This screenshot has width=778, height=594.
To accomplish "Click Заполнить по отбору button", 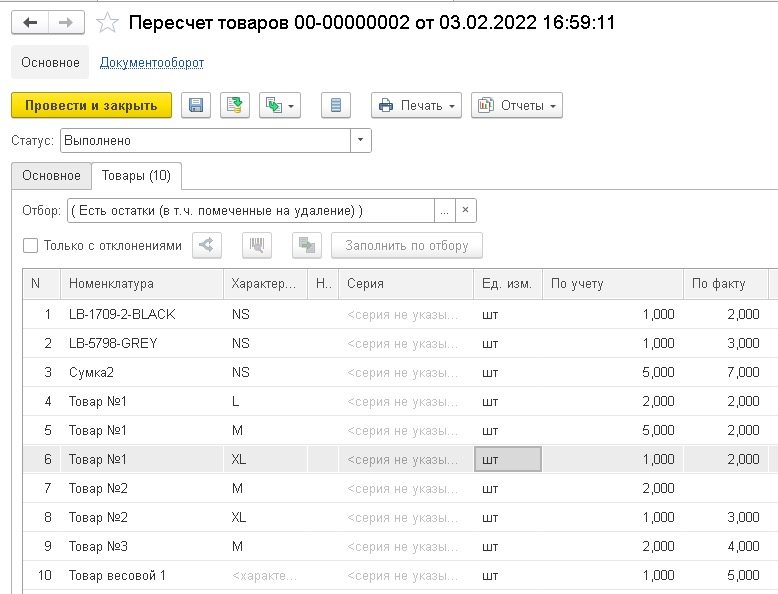I will point(407,245).
